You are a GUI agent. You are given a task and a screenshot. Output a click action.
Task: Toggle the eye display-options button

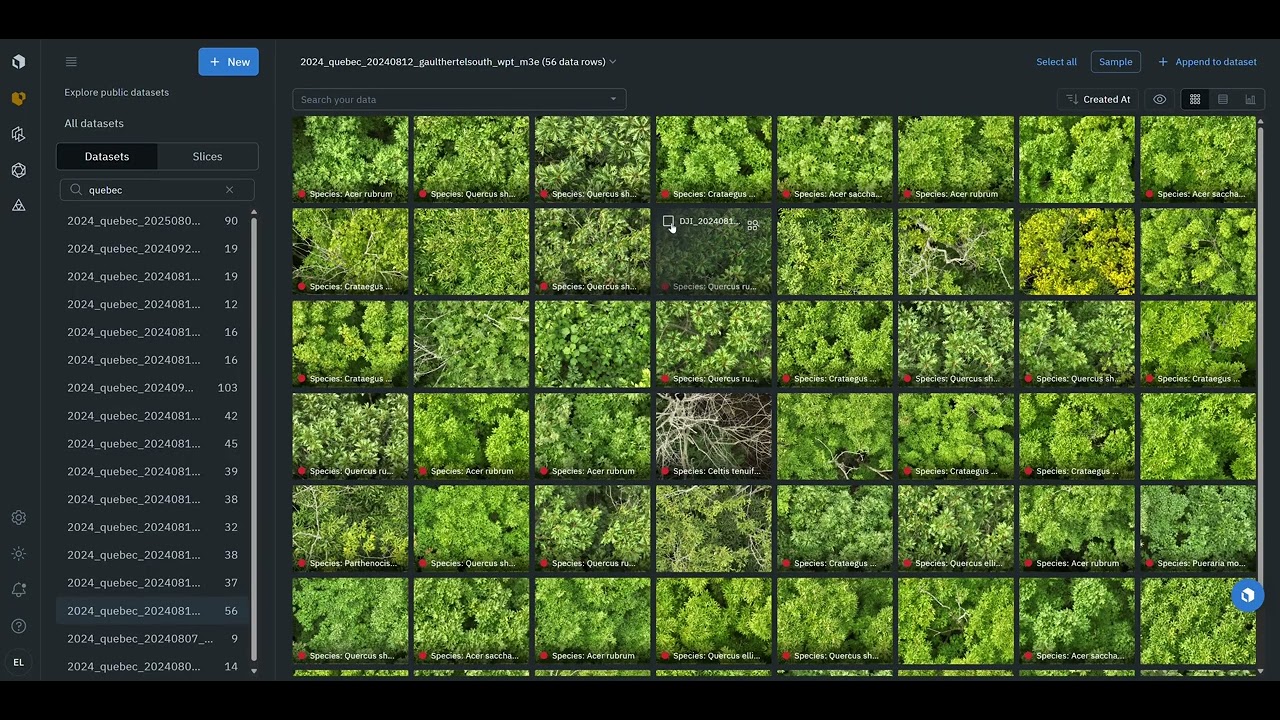(1159, 99)
